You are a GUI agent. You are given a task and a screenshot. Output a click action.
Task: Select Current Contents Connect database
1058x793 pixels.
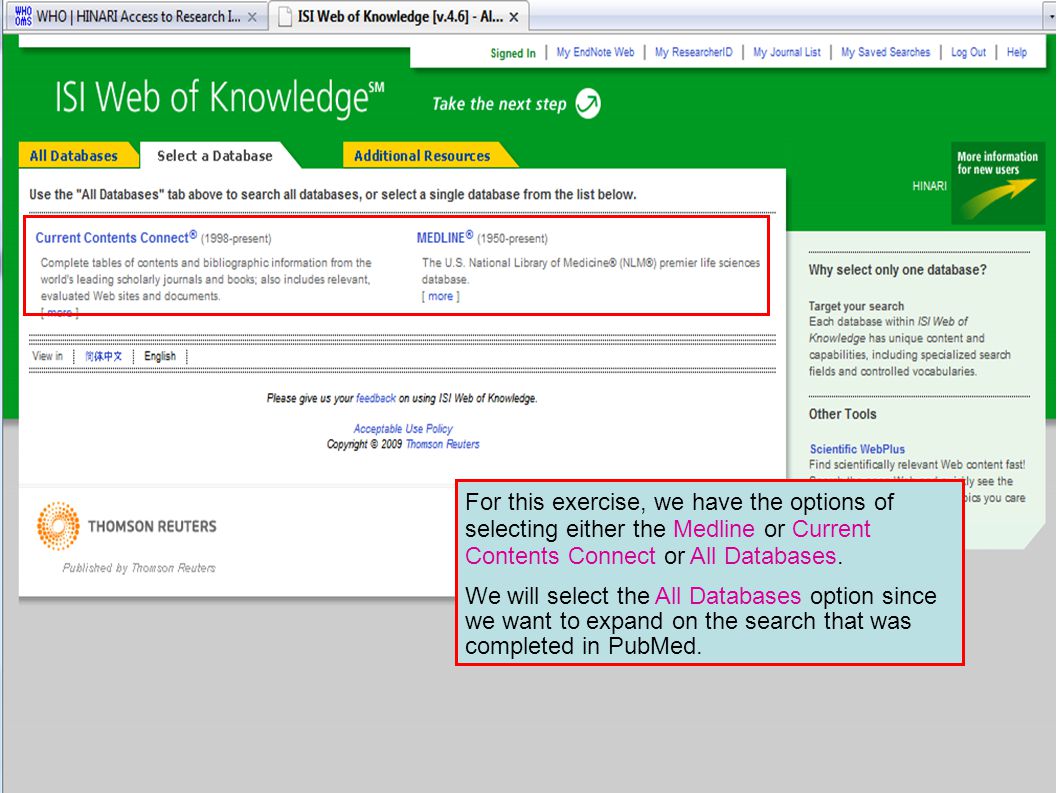click(116, 238)
